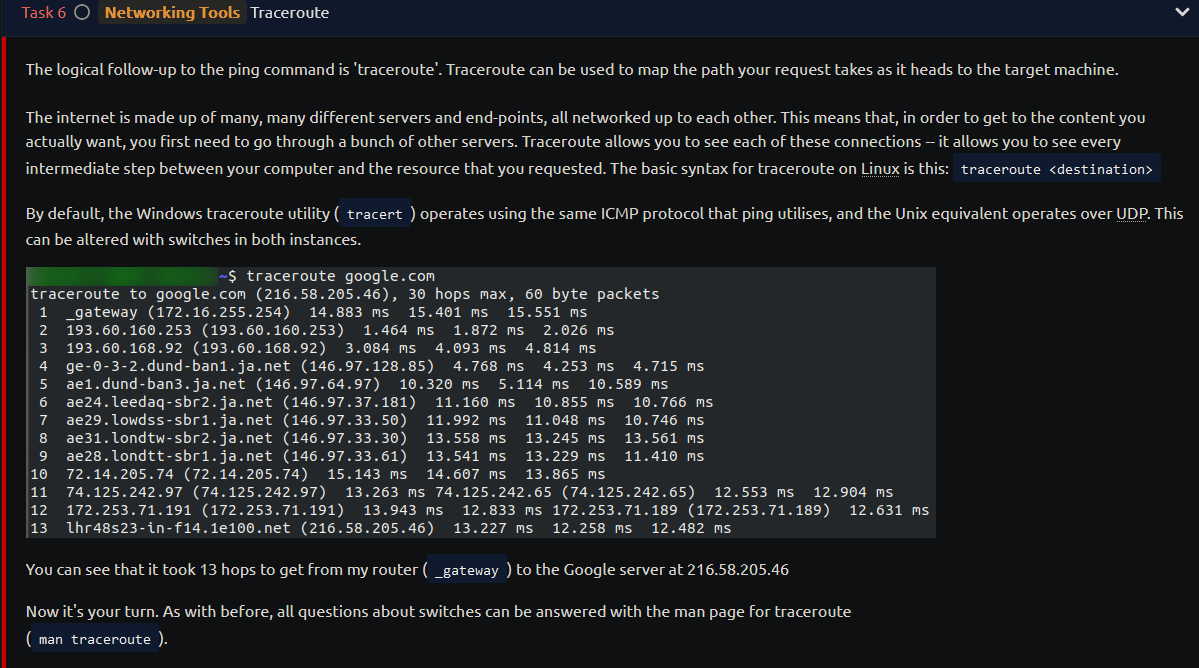
Task: Click hop 13 lhr48s23 line in terminal
Action: [x=381, y=528]
